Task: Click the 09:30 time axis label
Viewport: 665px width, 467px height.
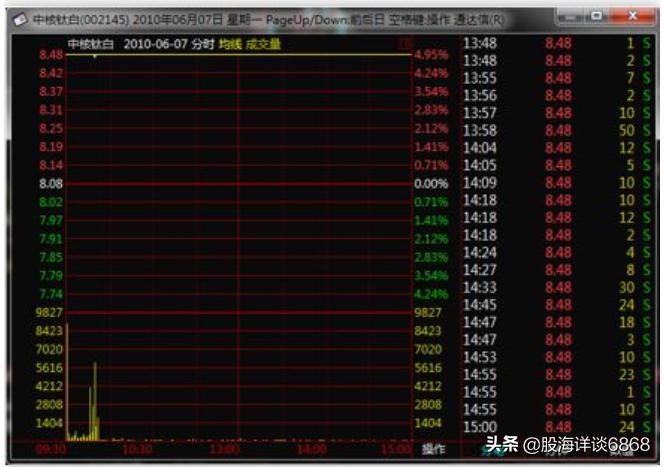Action: [51, 449]
